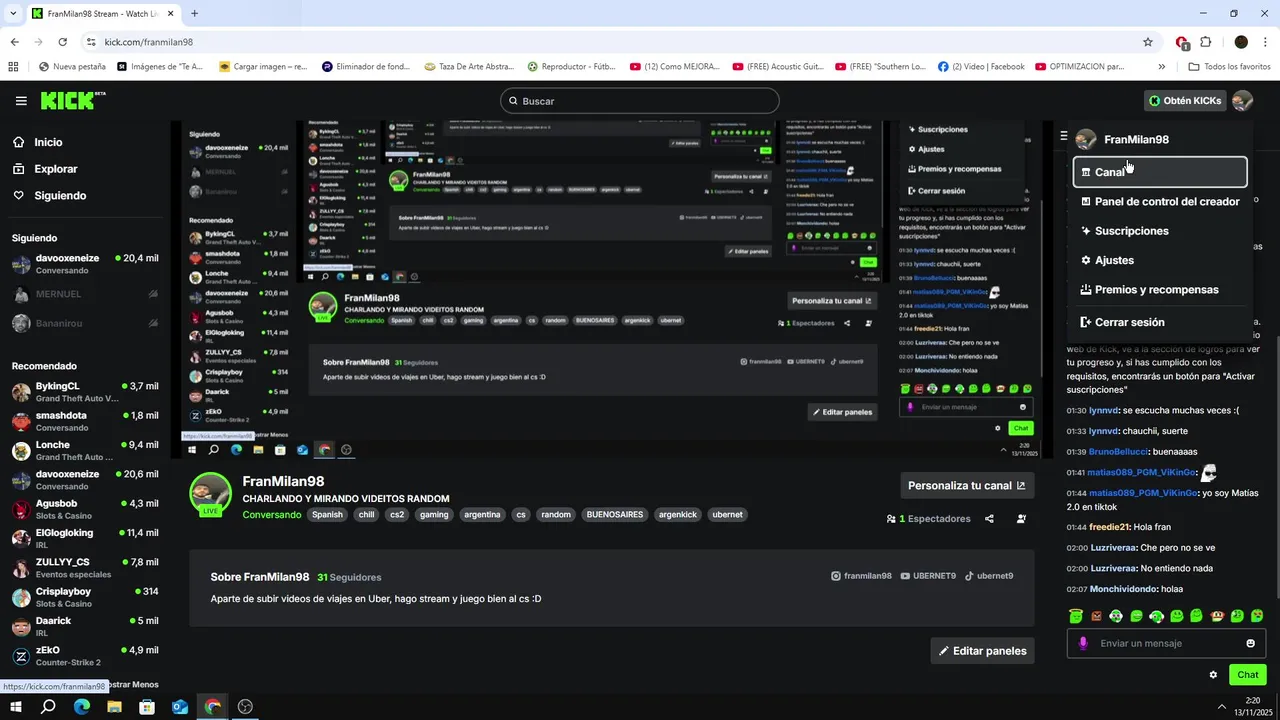Open Panel de control del creador
The height and width of the screenshot is (720, 1280).
[1160, 201]
